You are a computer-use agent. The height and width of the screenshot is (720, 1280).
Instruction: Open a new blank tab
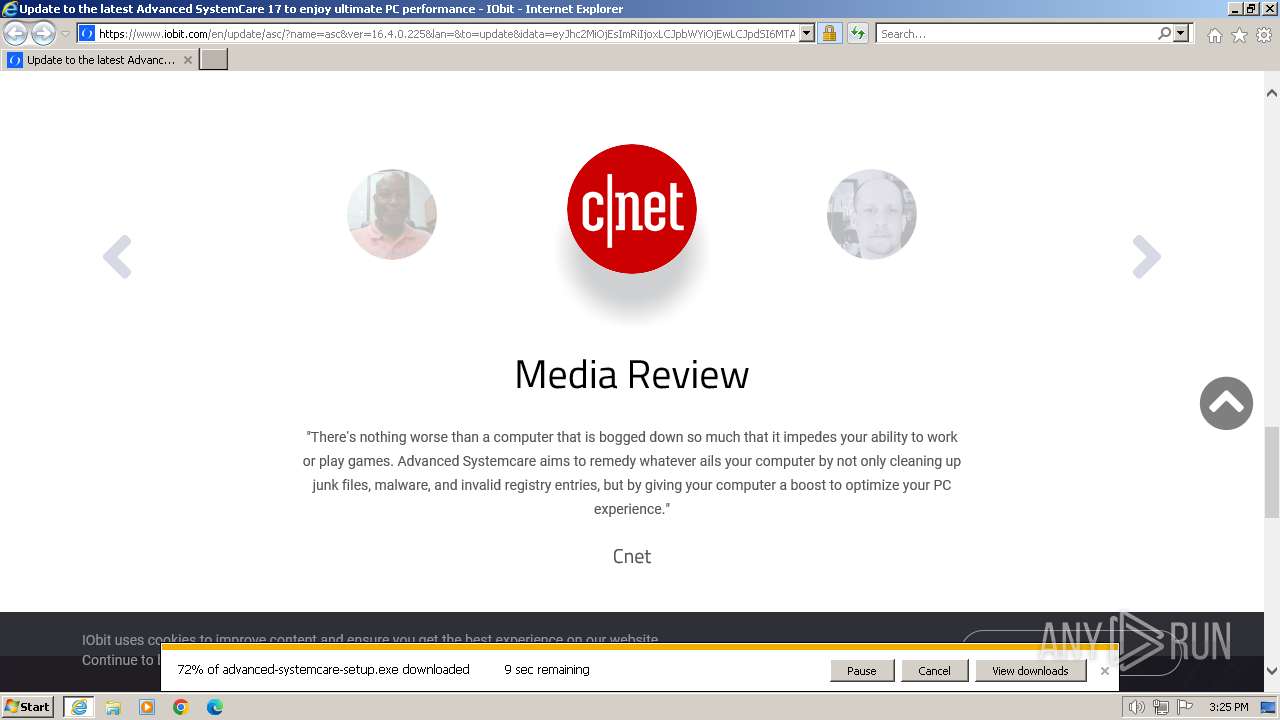[214, 60]
